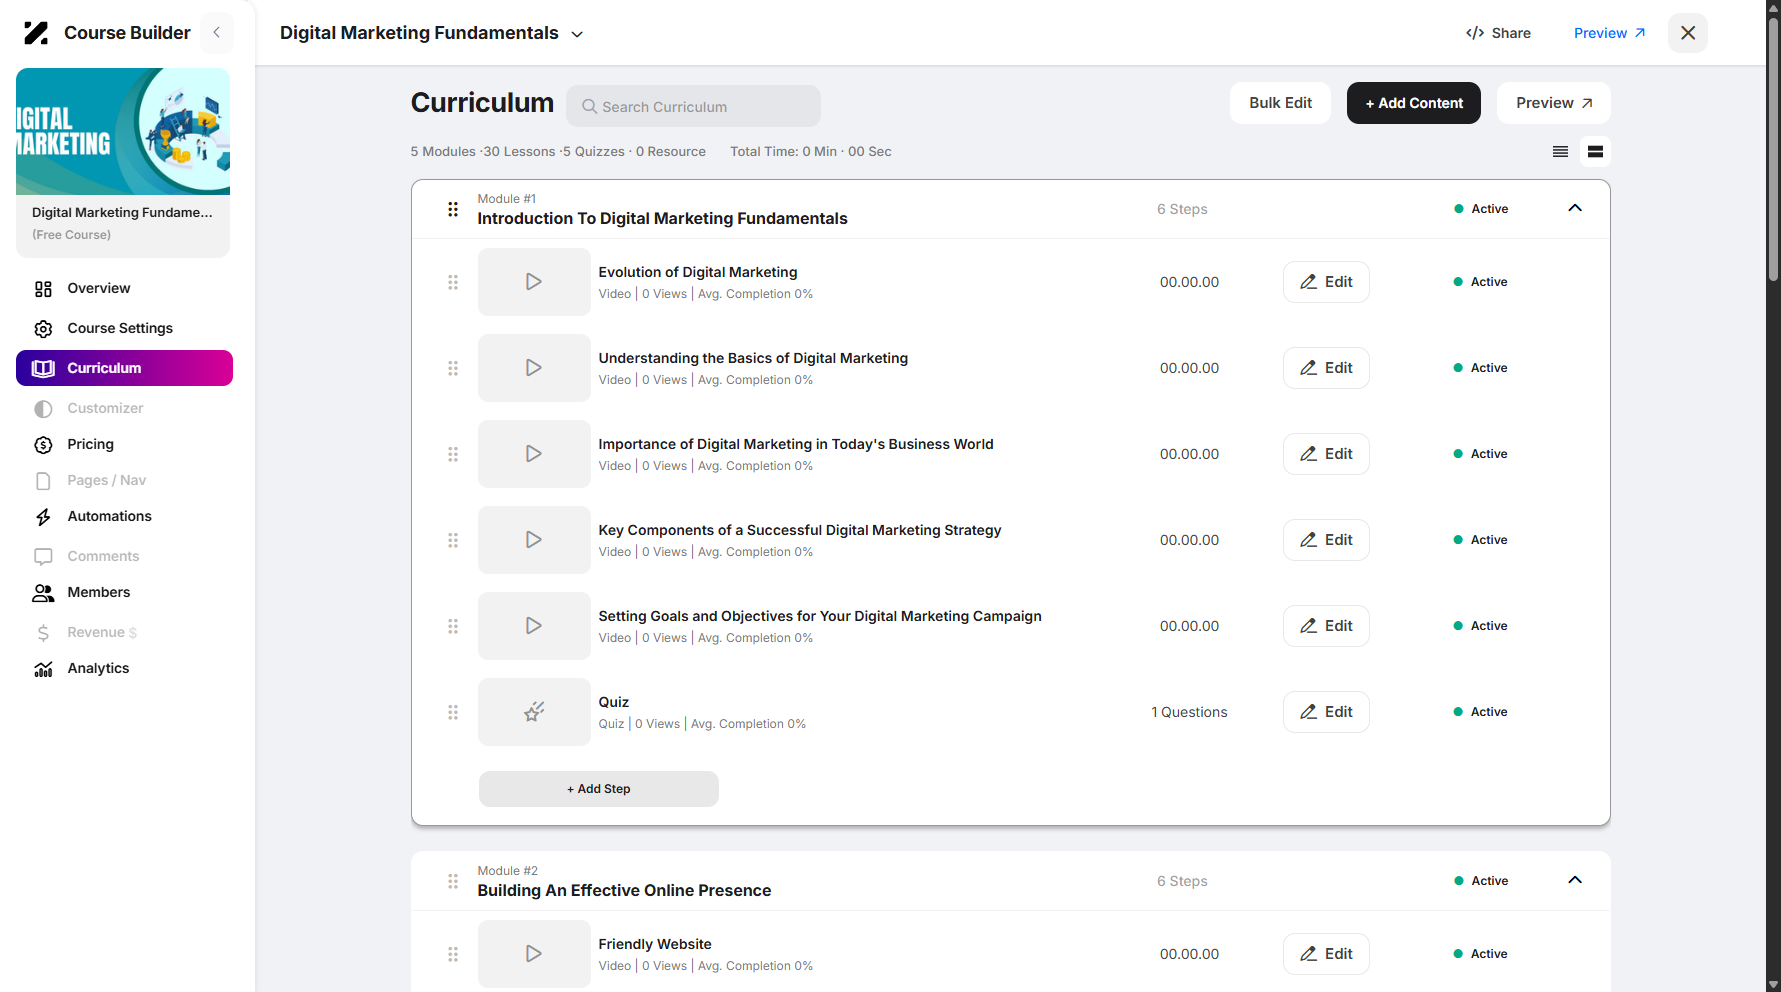Viewport: 1781px width, 992px height.
Task: Toggle Active status of Evolution of Digital Marketing
Action: (1480, 282)
